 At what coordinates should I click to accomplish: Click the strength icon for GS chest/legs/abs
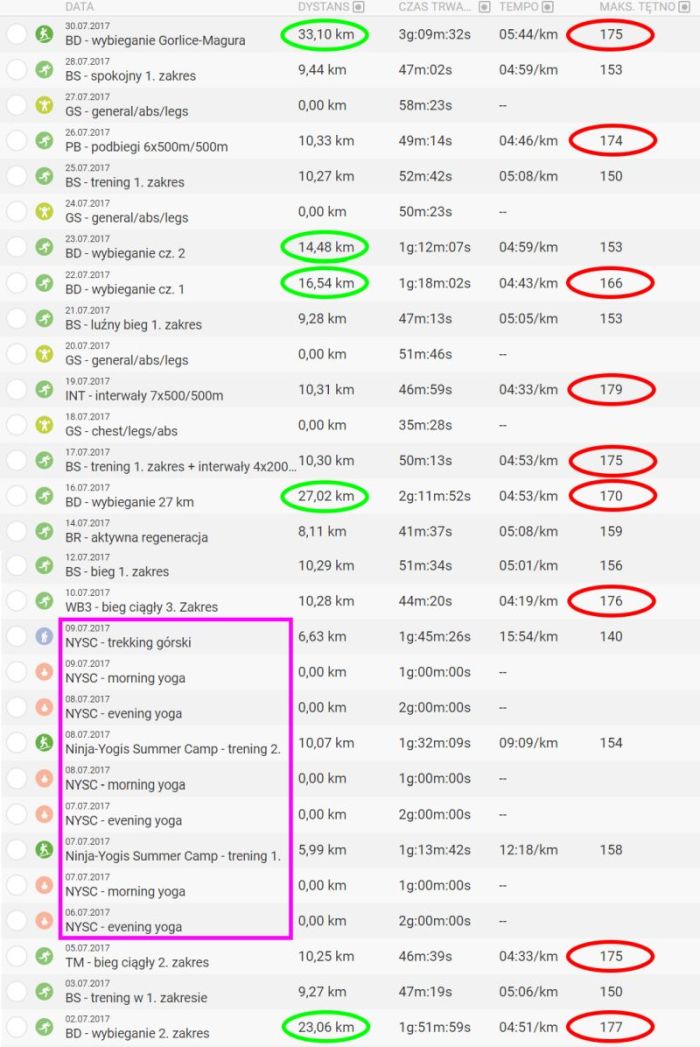pyautogui.click(x=44, y=425)
